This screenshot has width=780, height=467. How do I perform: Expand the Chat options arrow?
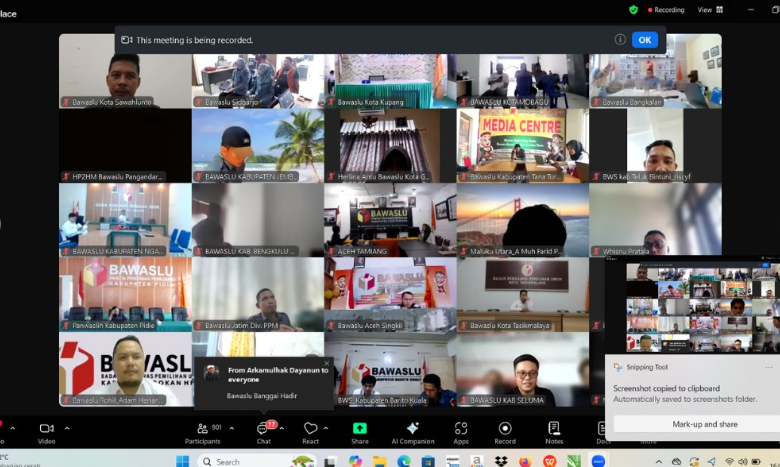pos(282,427)
